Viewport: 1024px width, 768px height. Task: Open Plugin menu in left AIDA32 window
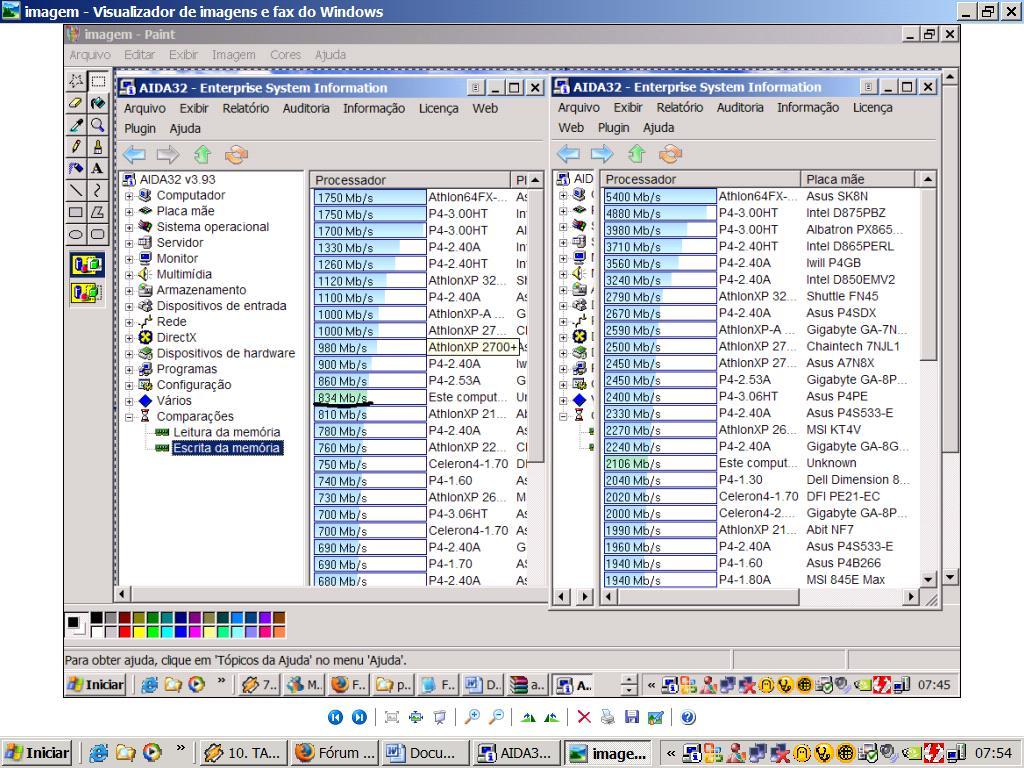(140, 129)
